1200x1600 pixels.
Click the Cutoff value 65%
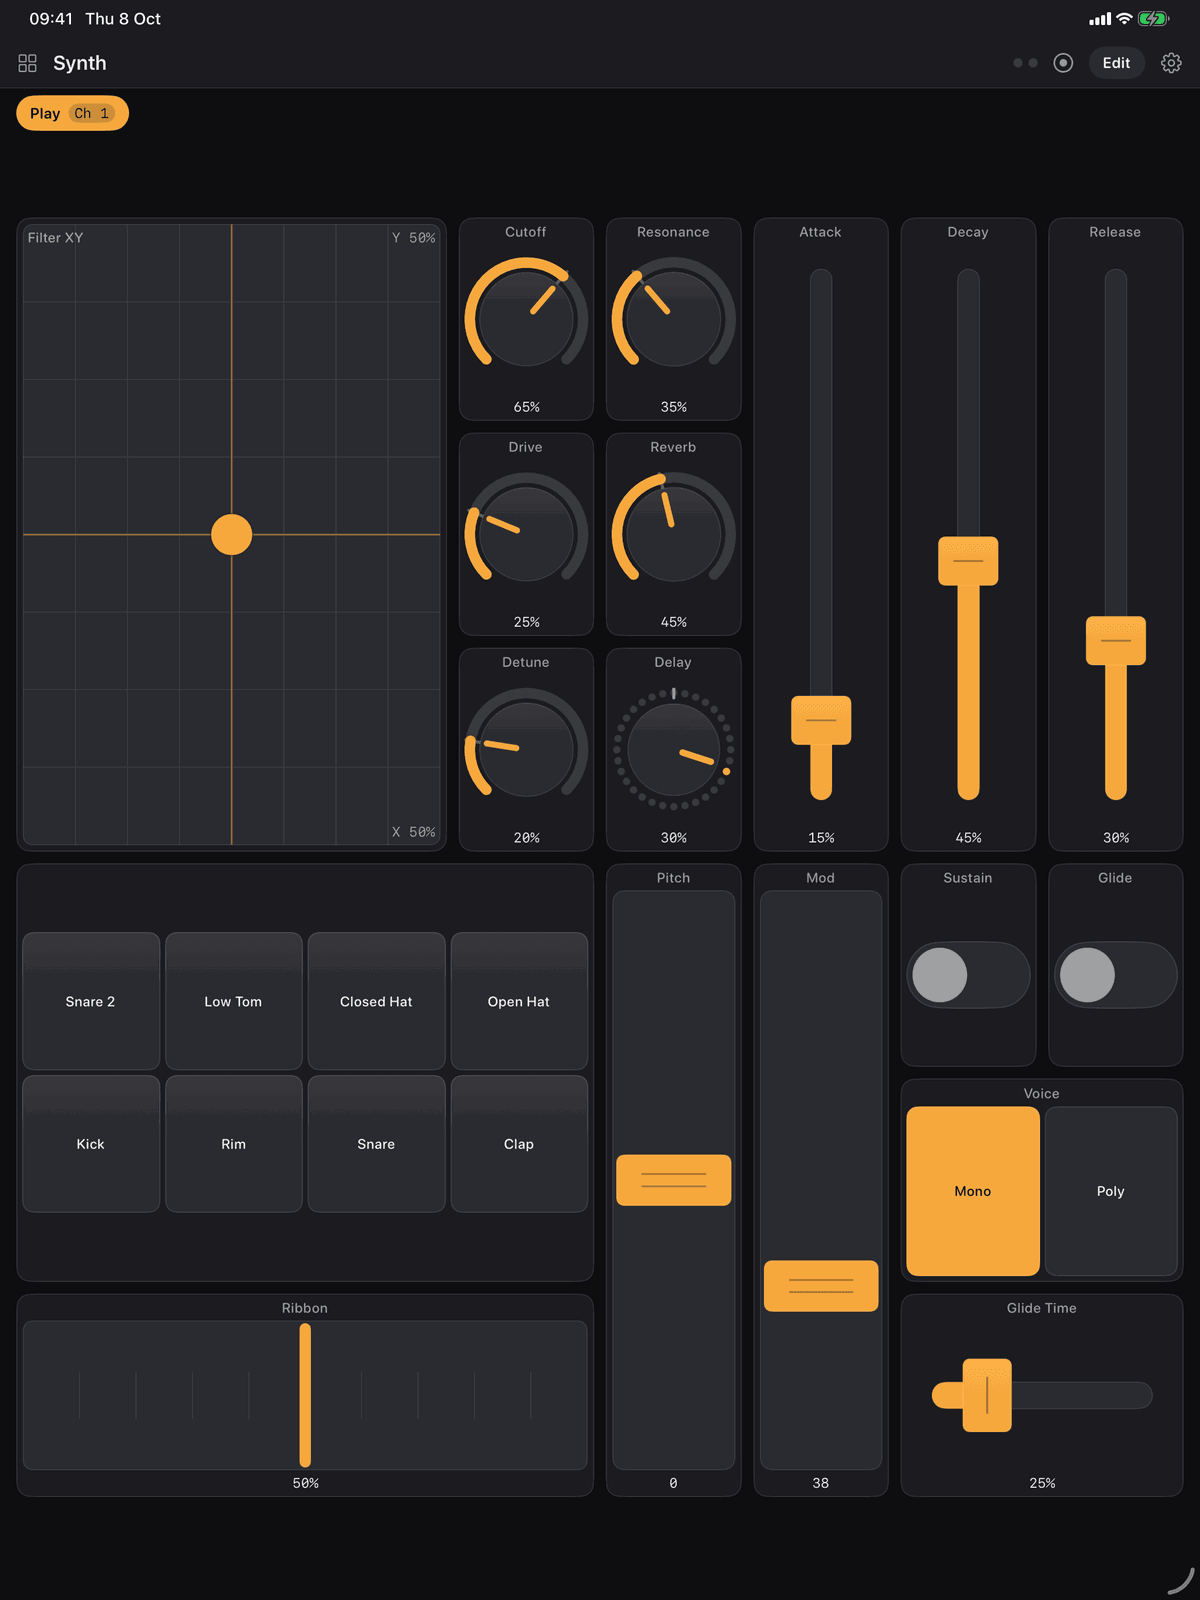click(x=526, y=407)
